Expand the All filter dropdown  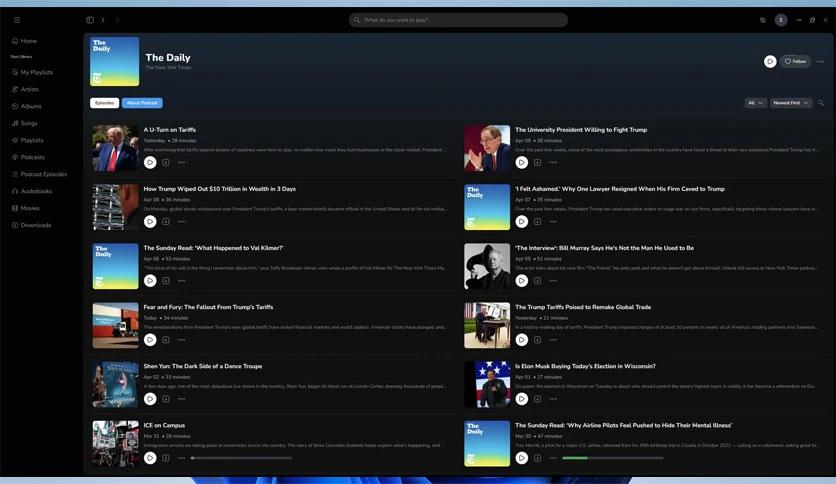pos(755,103)
